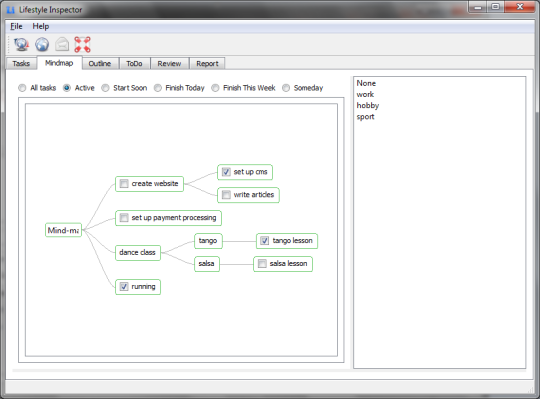Screen dimensions: 540x399
Task: Click the globe toolbar icon
Action: click(42, 44)
